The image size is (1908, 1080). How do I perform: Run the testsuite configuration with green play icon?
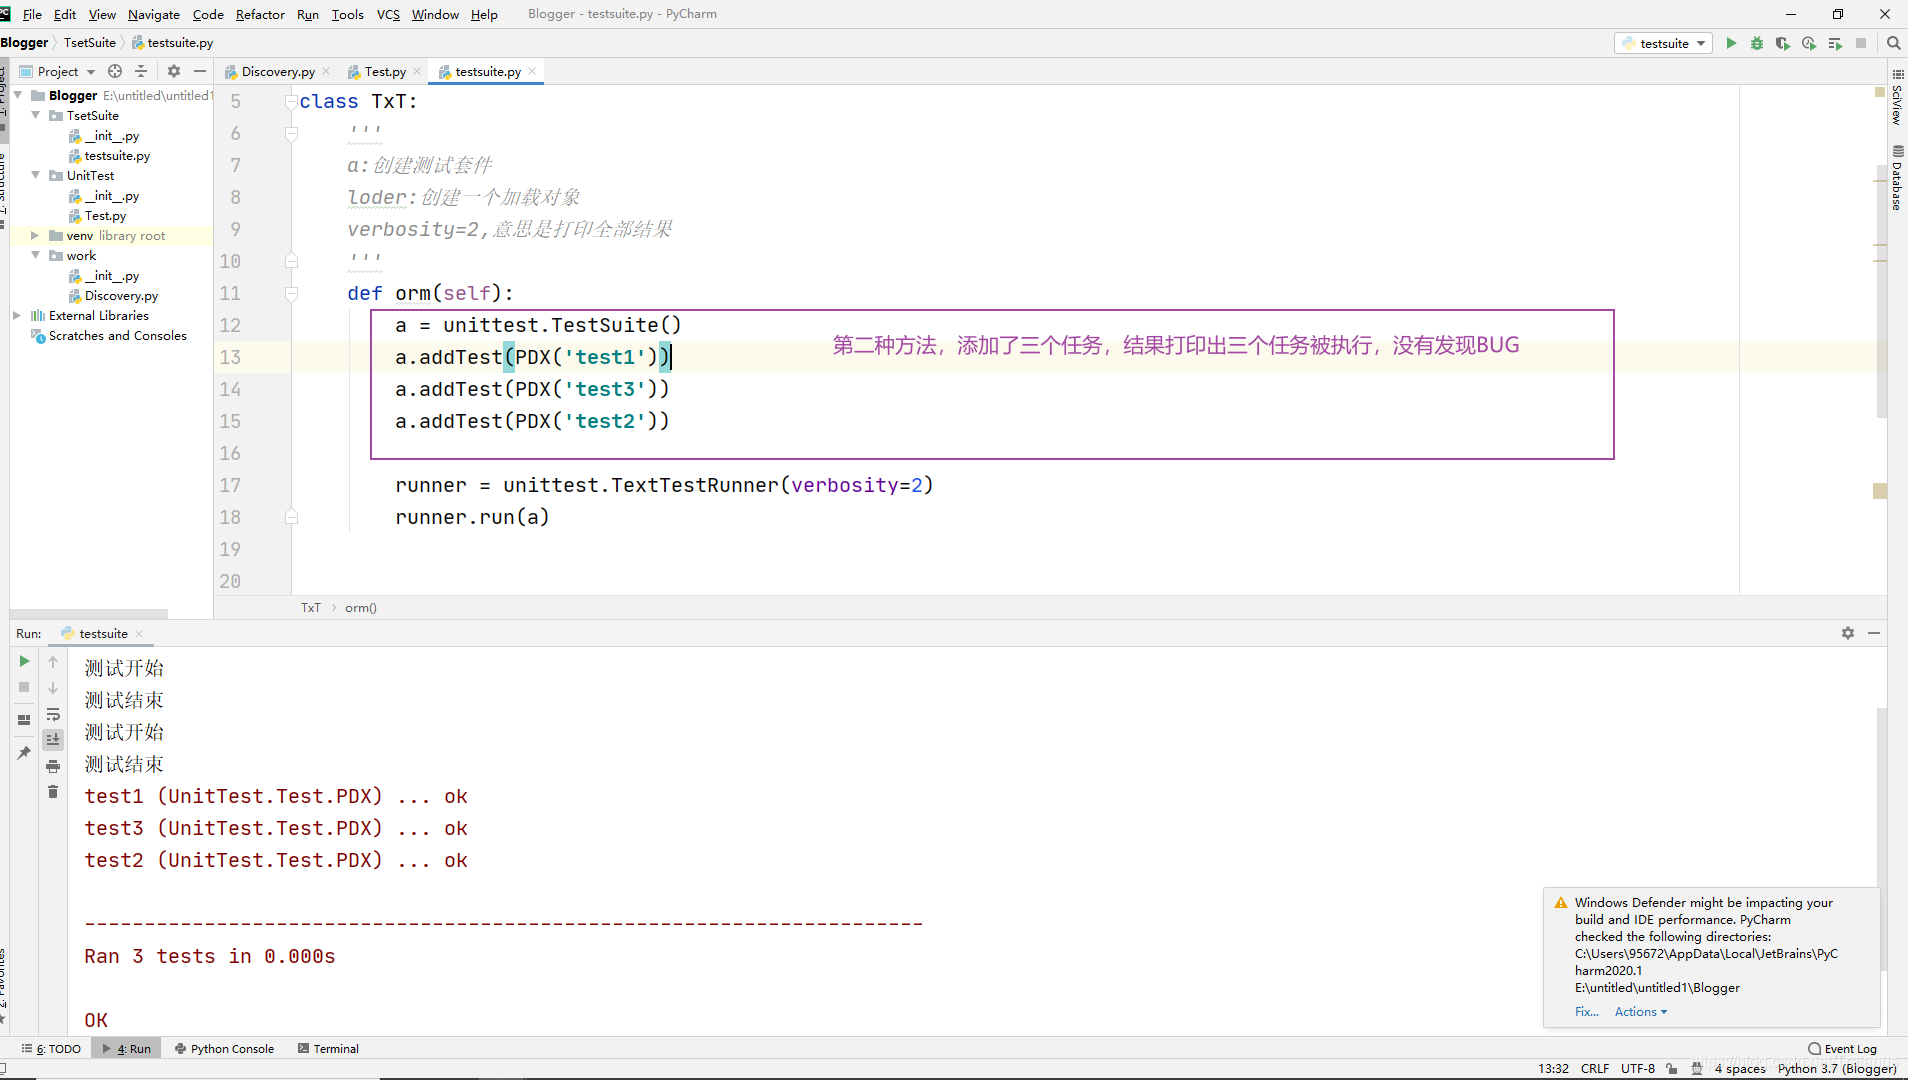[x=1731, y=43]
